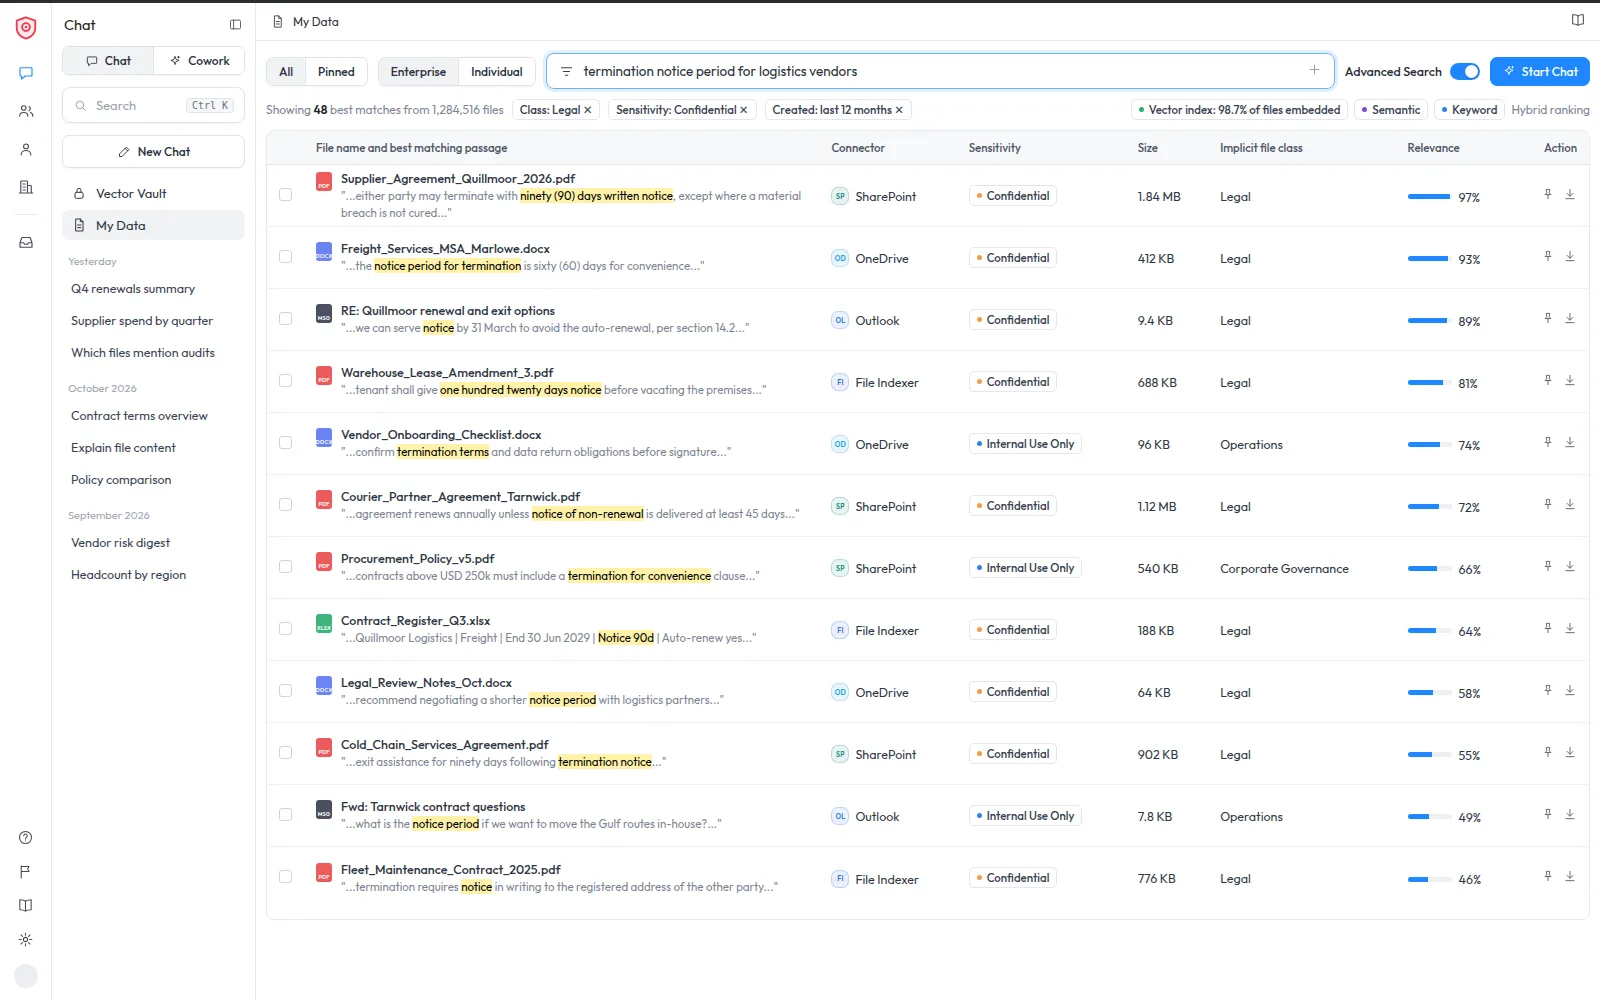Toggle the Advanced Search switch
The width and height of the screenshot is (1600, 1000).
pos(1465,71)
